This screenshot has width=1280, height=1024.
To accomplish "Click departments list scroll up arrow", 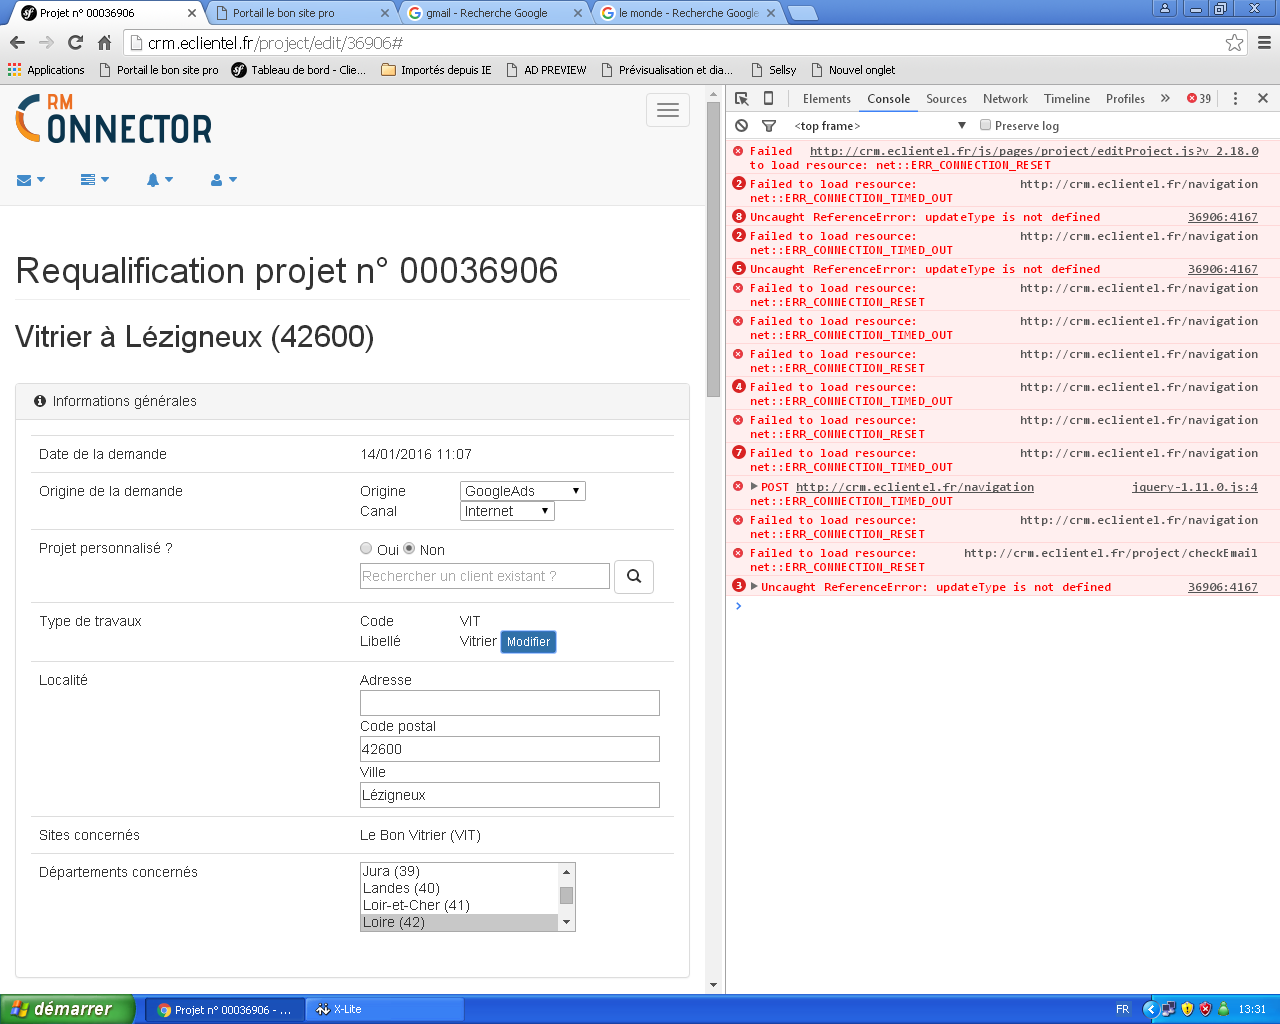I will 566,872.
